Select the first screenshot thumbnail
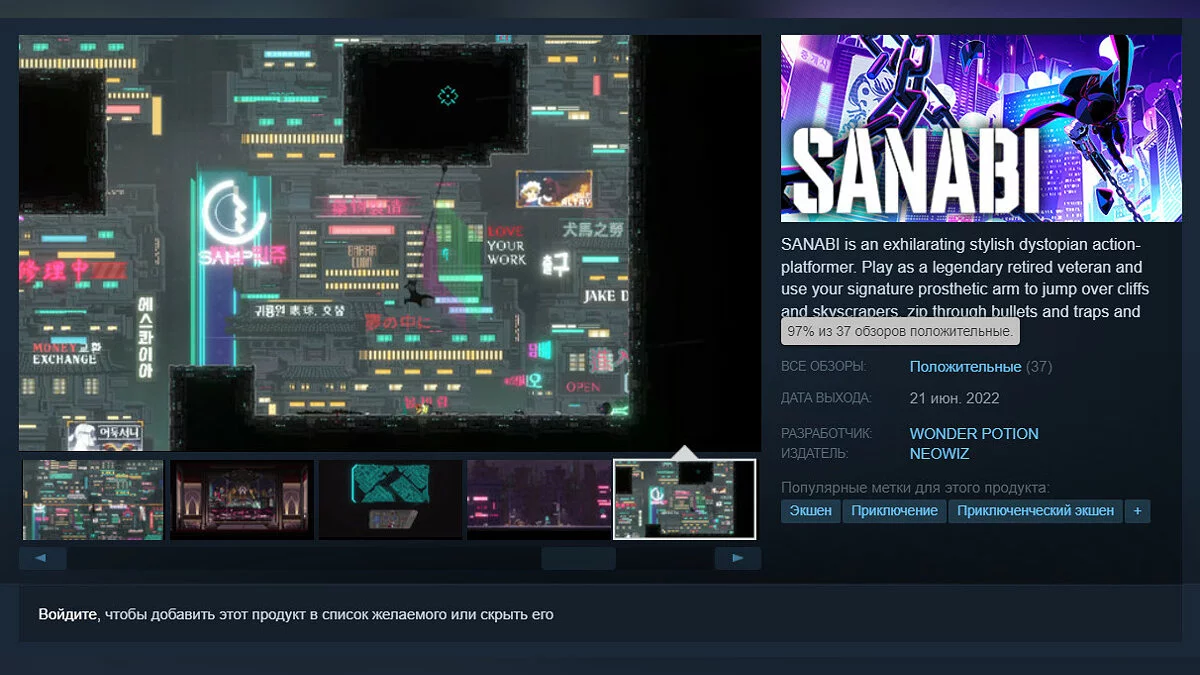The width and height of the screenshot is (1200, 675). tap(93, 500)
